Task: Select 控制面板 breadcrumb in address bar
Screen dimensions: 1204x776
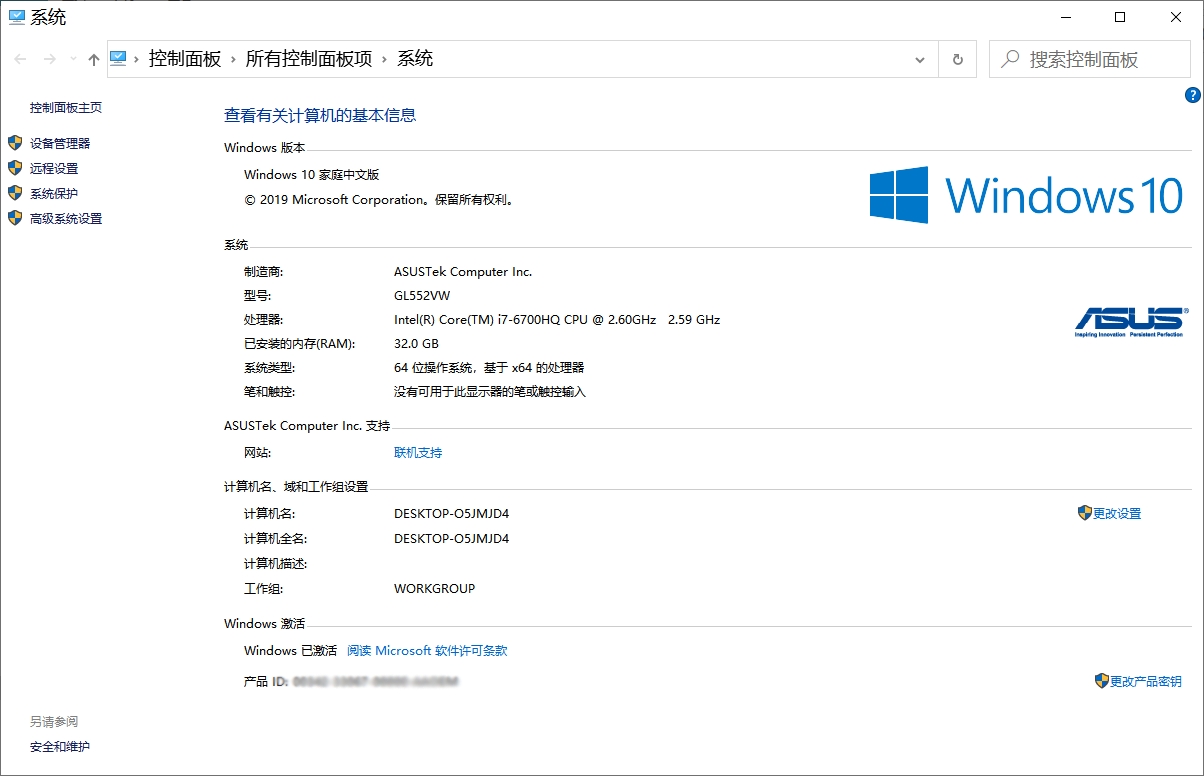Action: [185, 59]
